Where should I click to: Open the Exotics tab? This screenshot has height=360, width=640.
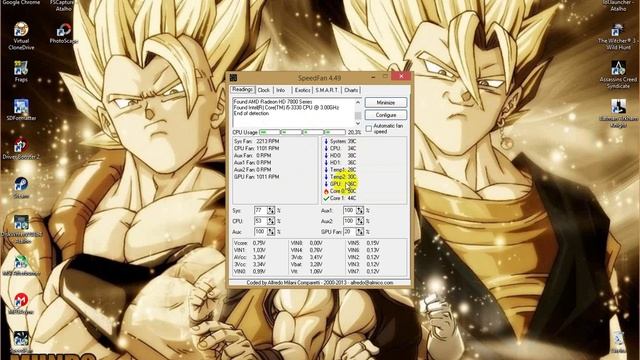pos(302,90)
